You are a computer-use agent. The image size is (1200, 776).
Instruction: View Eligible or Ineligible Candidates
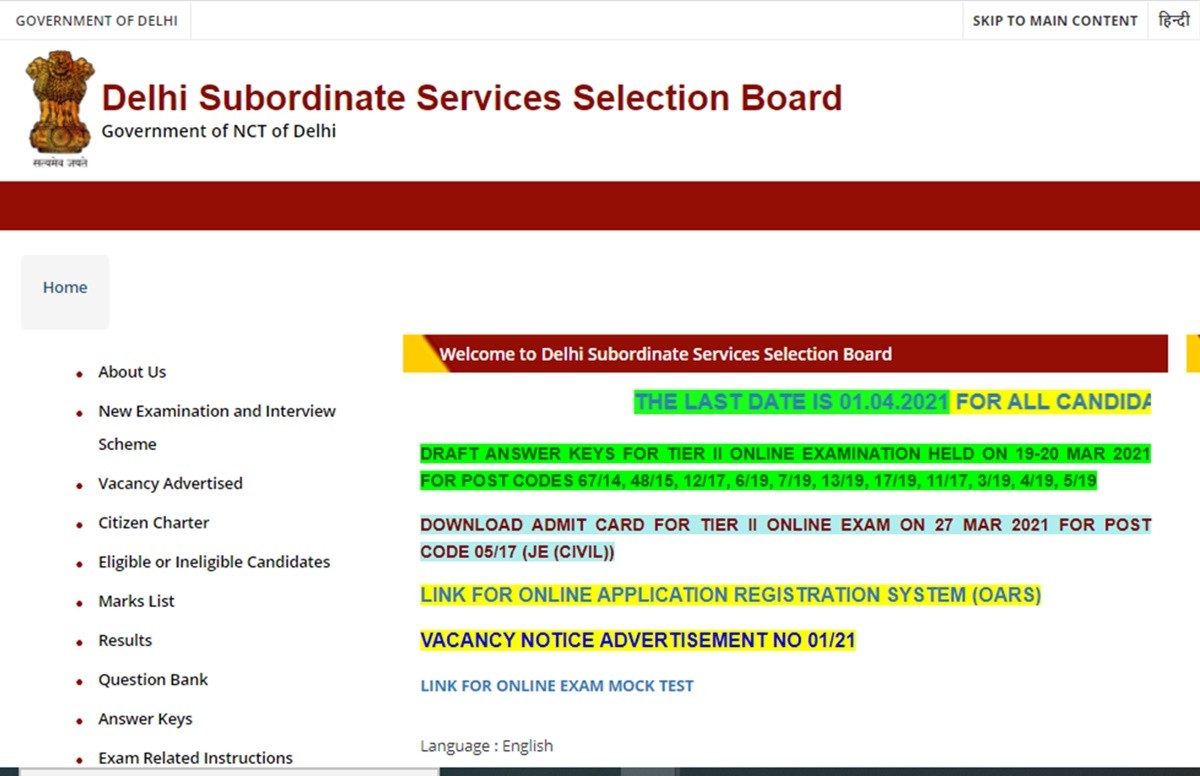point(214,562)
